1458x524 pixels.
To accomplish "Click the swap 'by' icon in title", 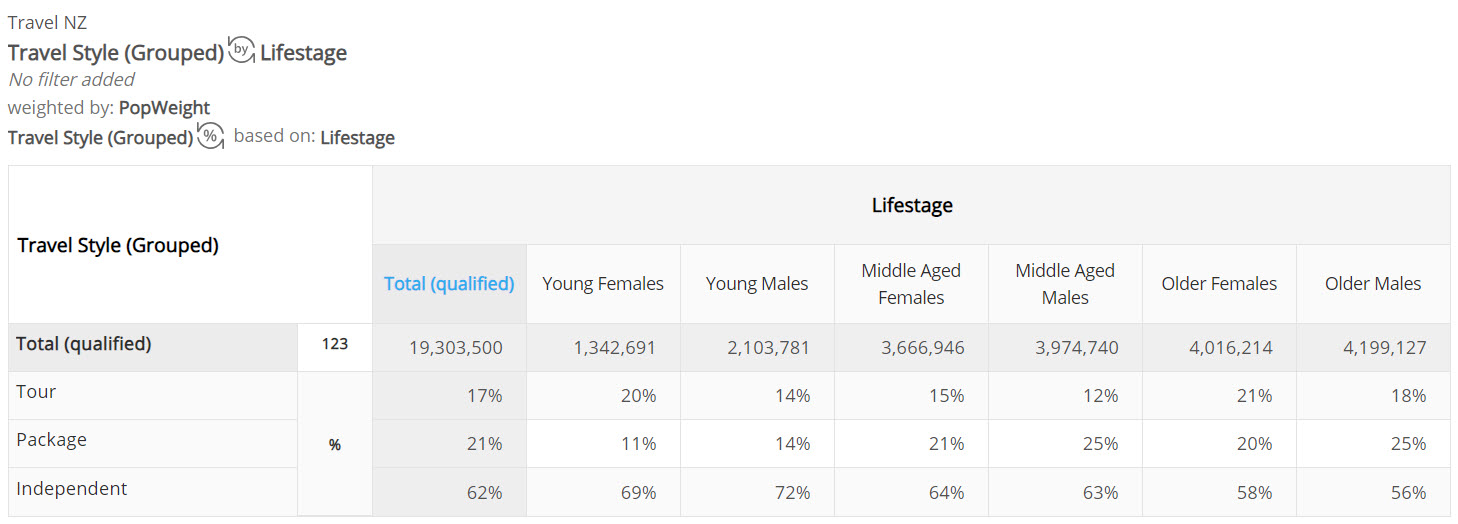I will pyautogui.click(x=241, y=50).
